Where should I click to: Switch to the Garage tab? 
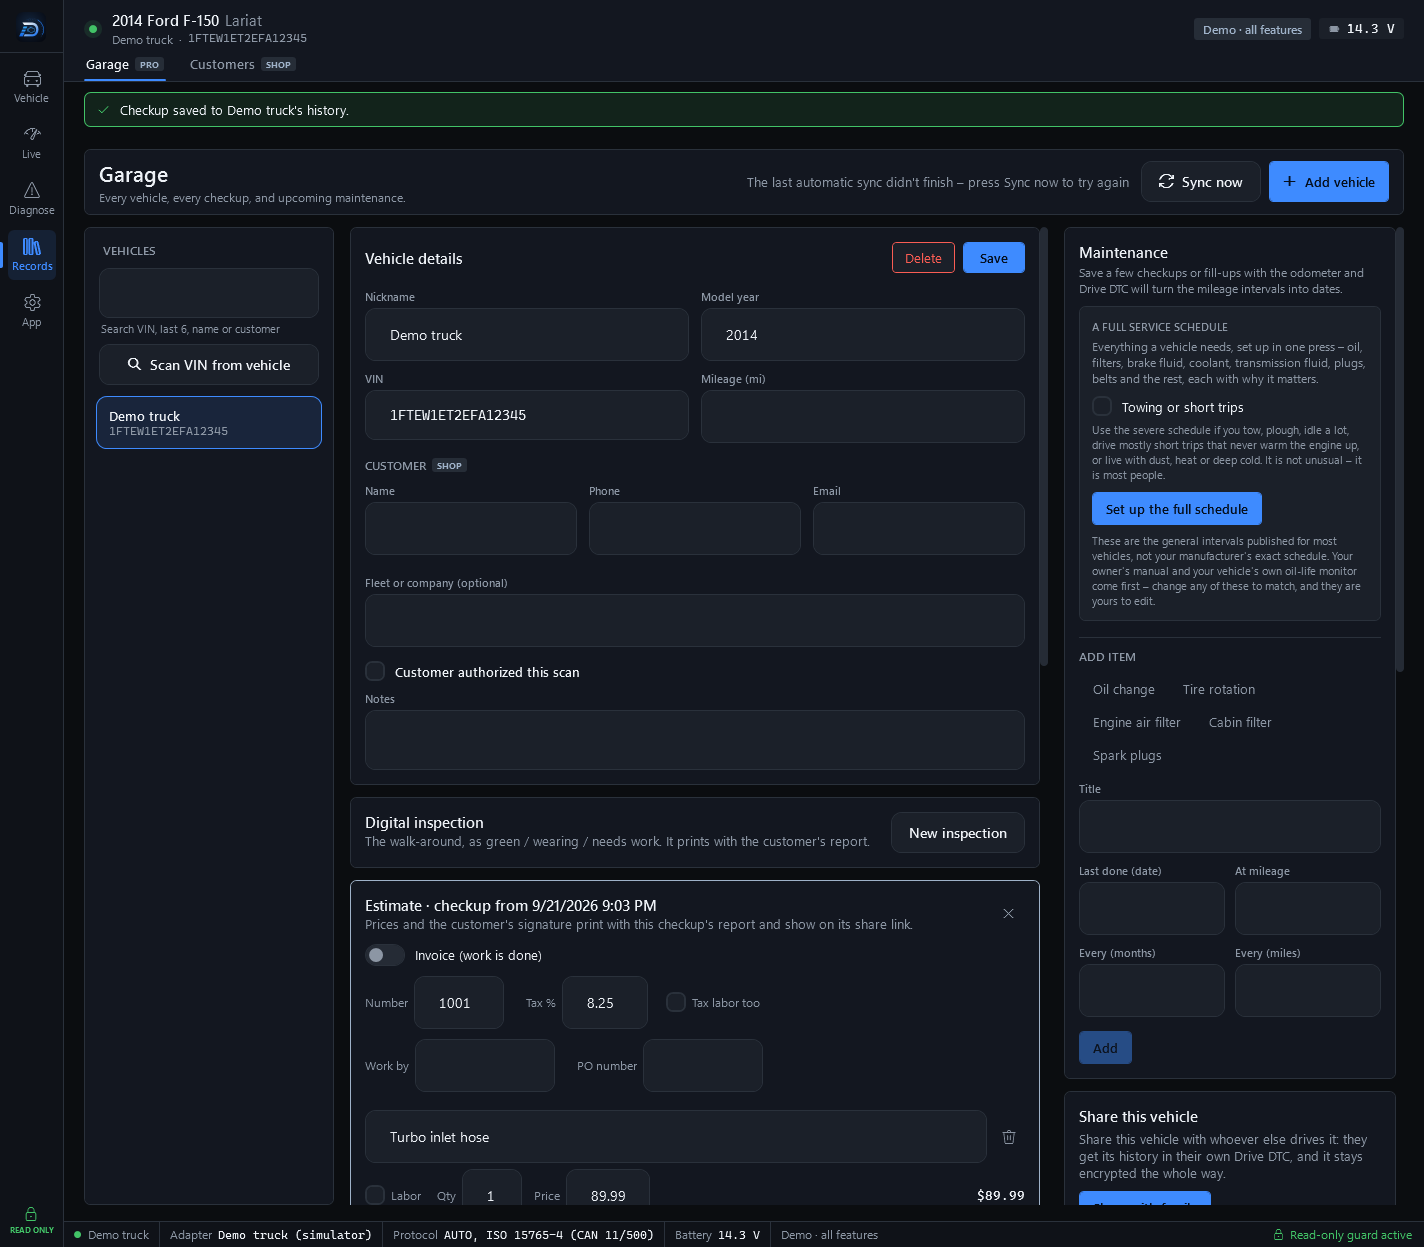pyautogui.click(x=124, y=65)
